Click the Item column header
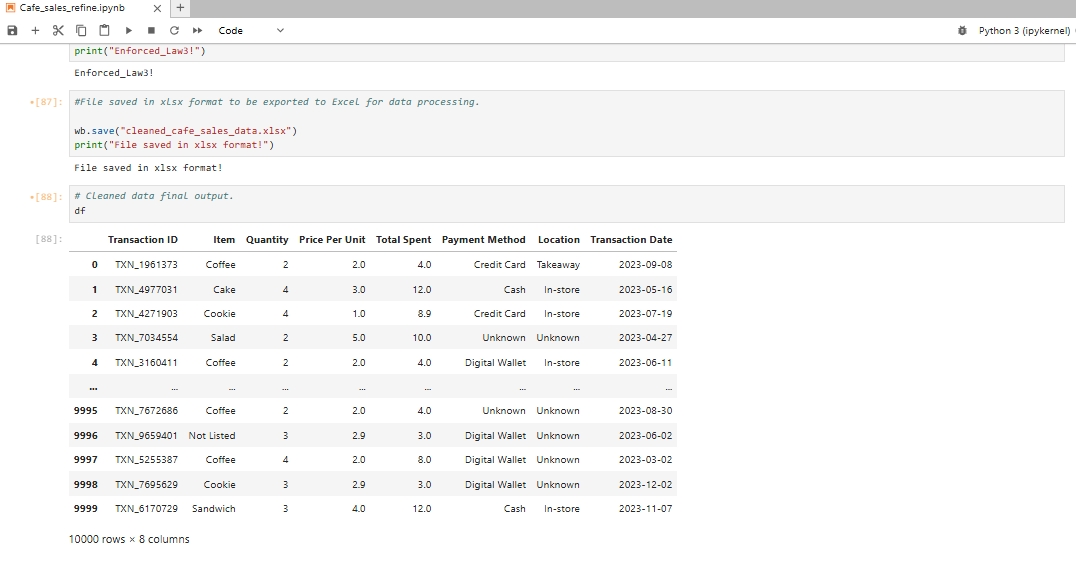Image resolution: width=1076 pixels, height=585 pixels. click(224, 240)
